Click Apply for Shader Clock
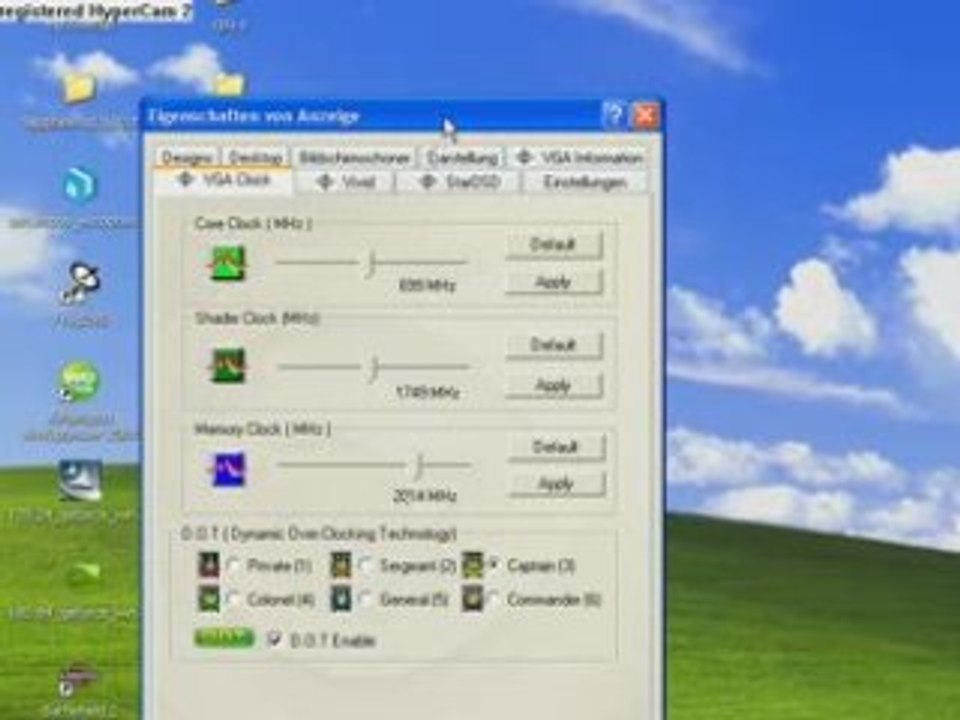The image size is (960, 720). click(x=553, y=385)
